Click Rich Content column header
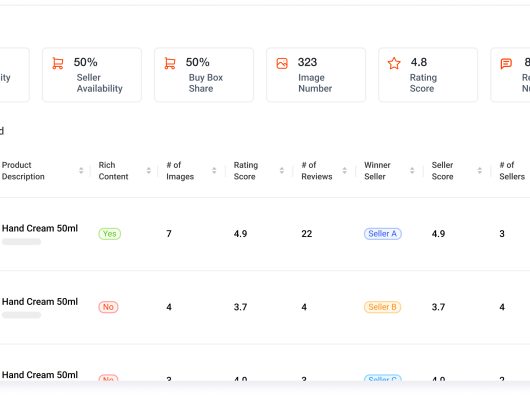530x396 pixels. (x=113, y=171)
